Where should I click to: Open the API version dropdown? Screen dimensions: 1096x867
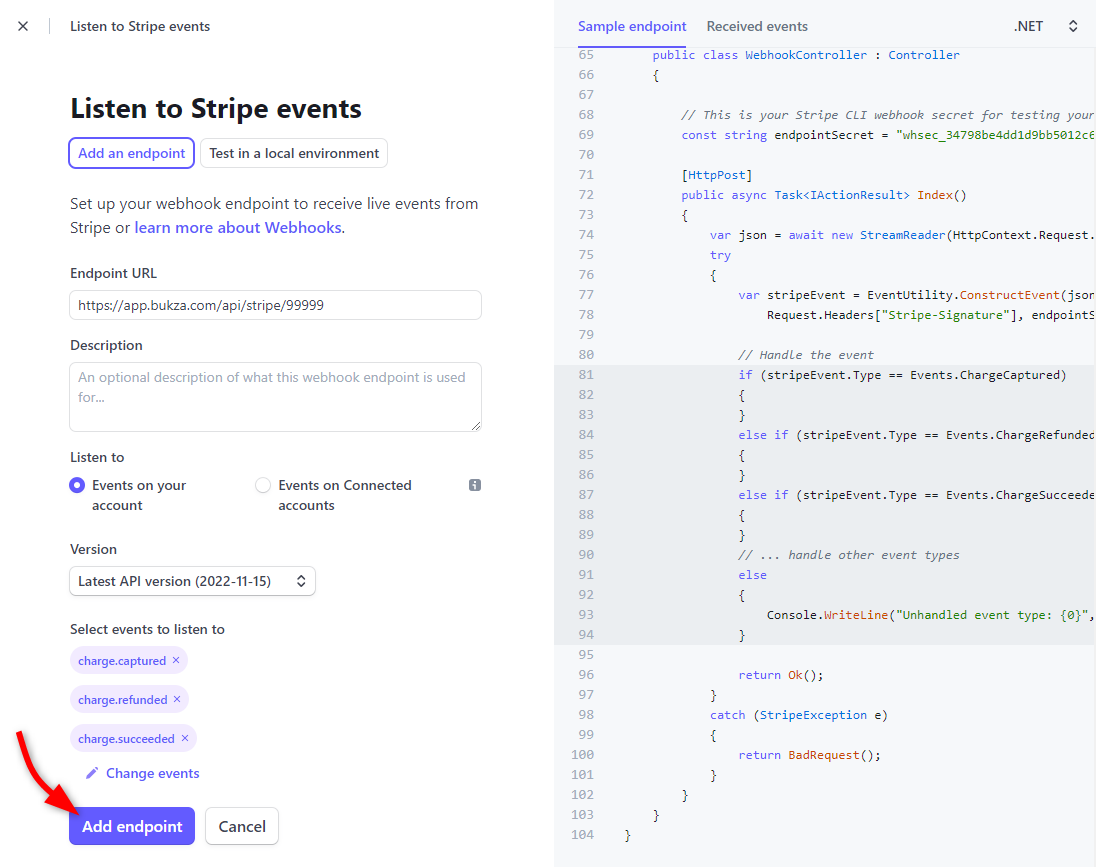point(192,581)
